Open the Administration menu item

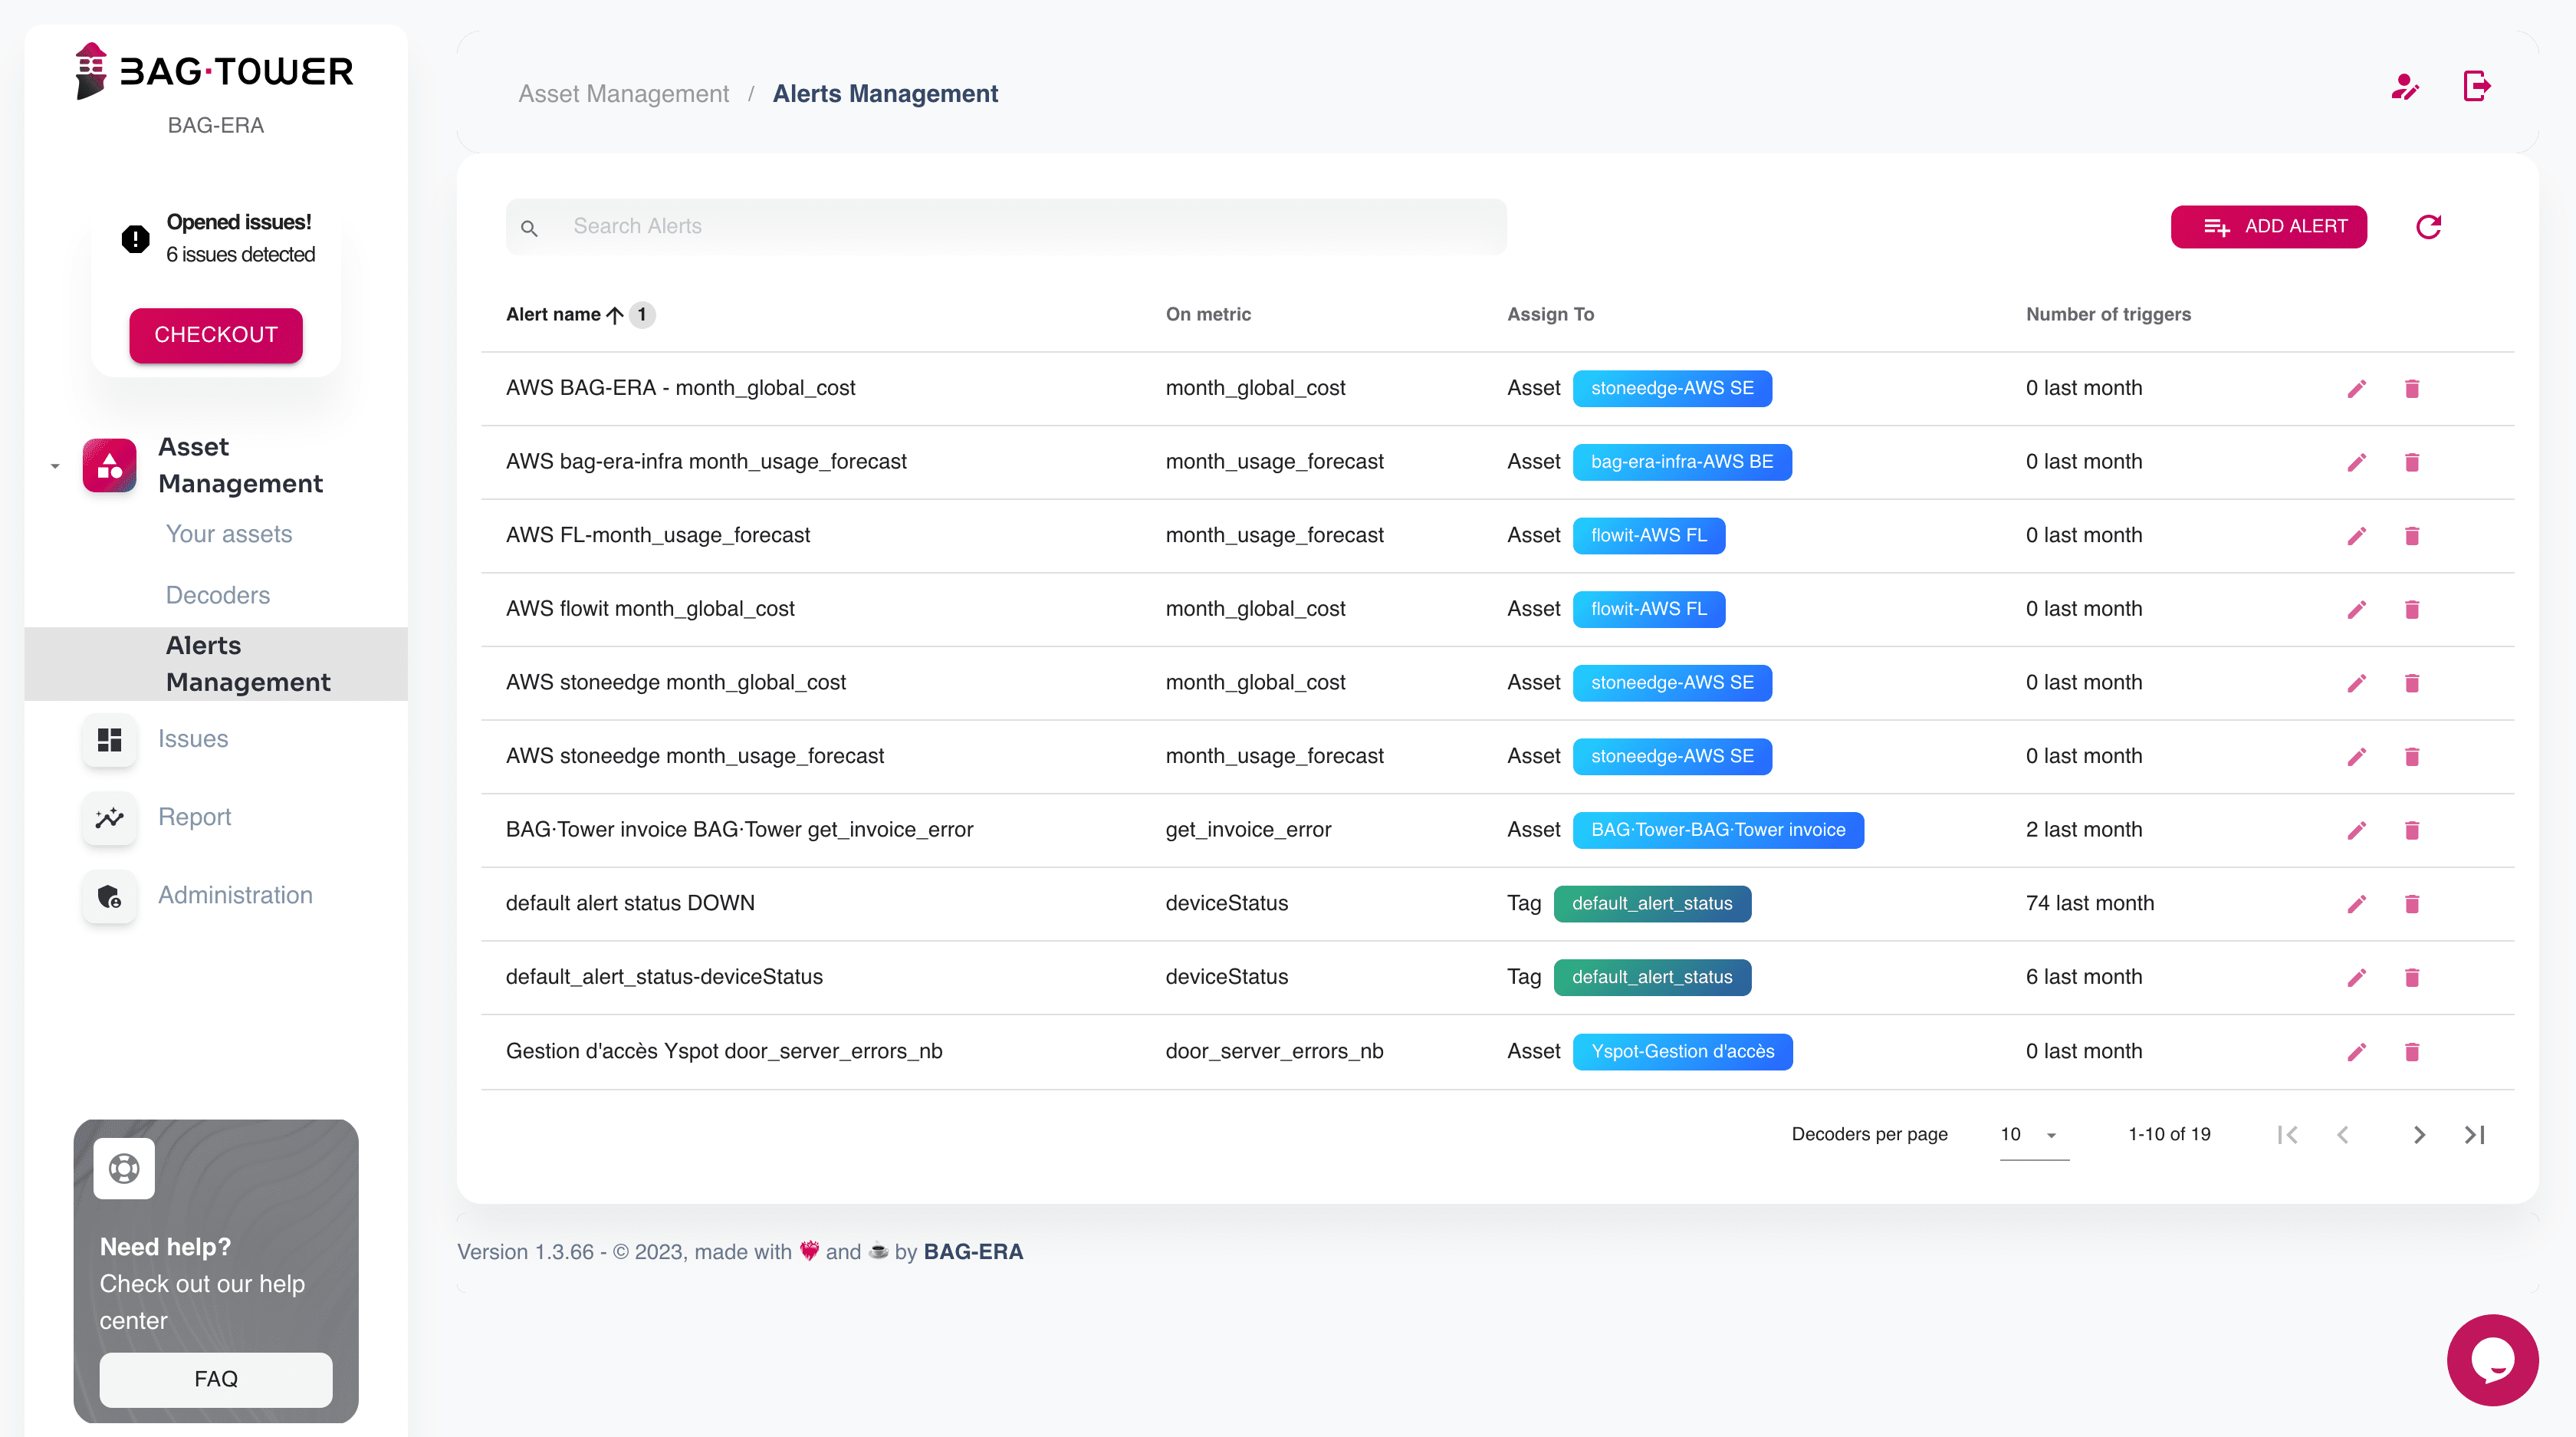235,895
